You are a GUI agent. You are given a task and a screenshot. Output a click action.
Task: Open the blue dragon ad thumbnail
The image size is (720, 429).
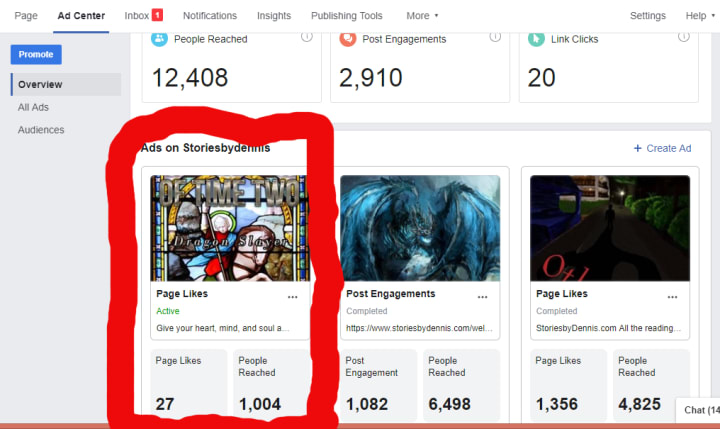pyautogui.click(x=420, y=228)
